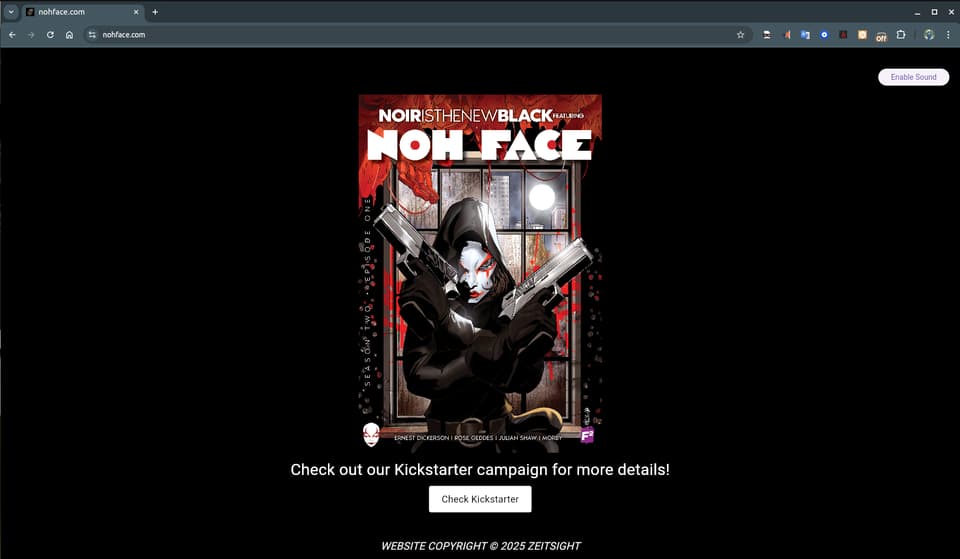Screen dimensions: 960x559
Task: Click the Noh Face comic cover image
Action: [480, 273]
